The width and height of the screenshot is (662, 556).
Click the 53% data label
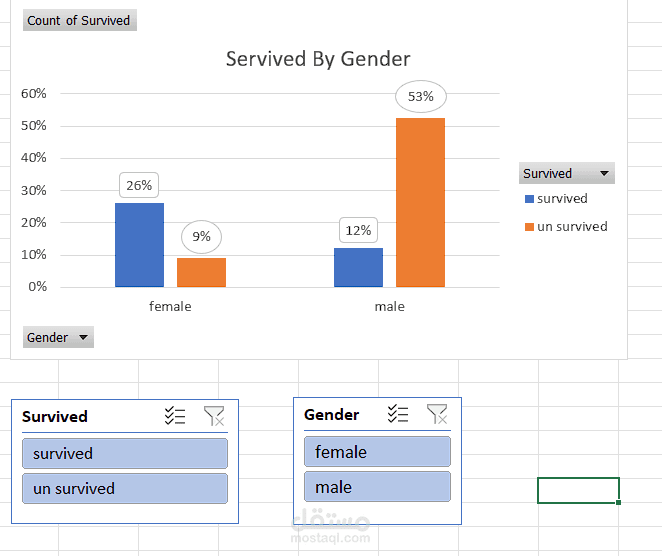pyautogui.click(x=420, y=97)
